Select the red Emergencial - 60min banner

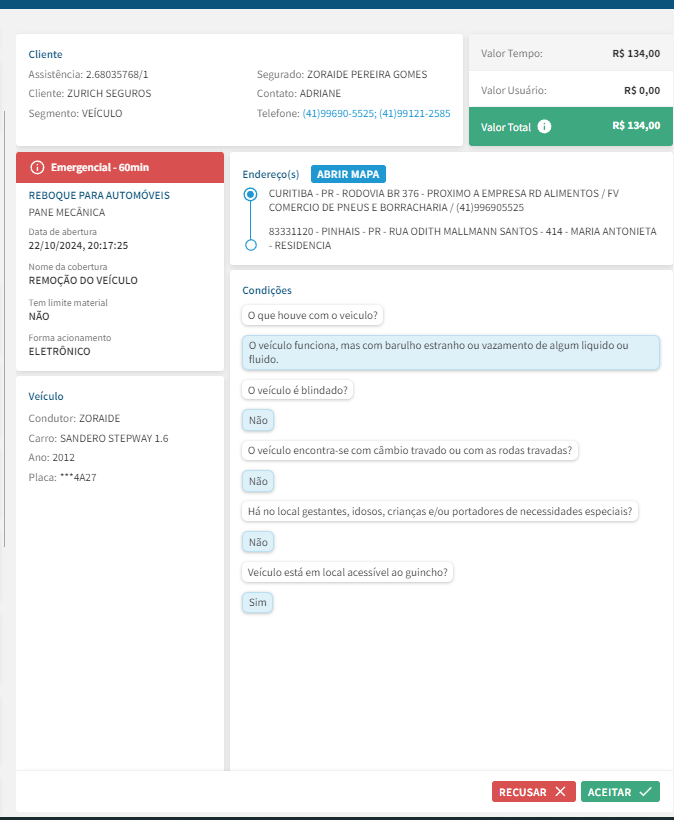[x=120, y=167]
